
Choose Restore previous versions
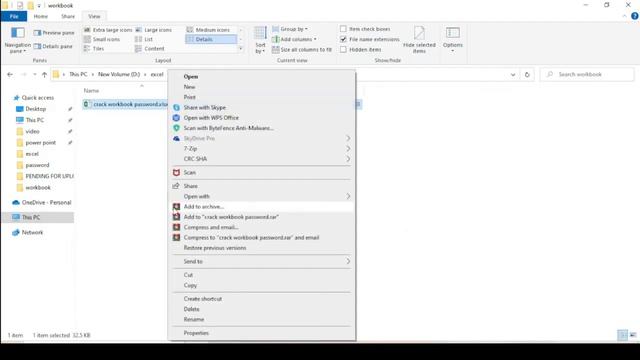[x=261, y=248]
